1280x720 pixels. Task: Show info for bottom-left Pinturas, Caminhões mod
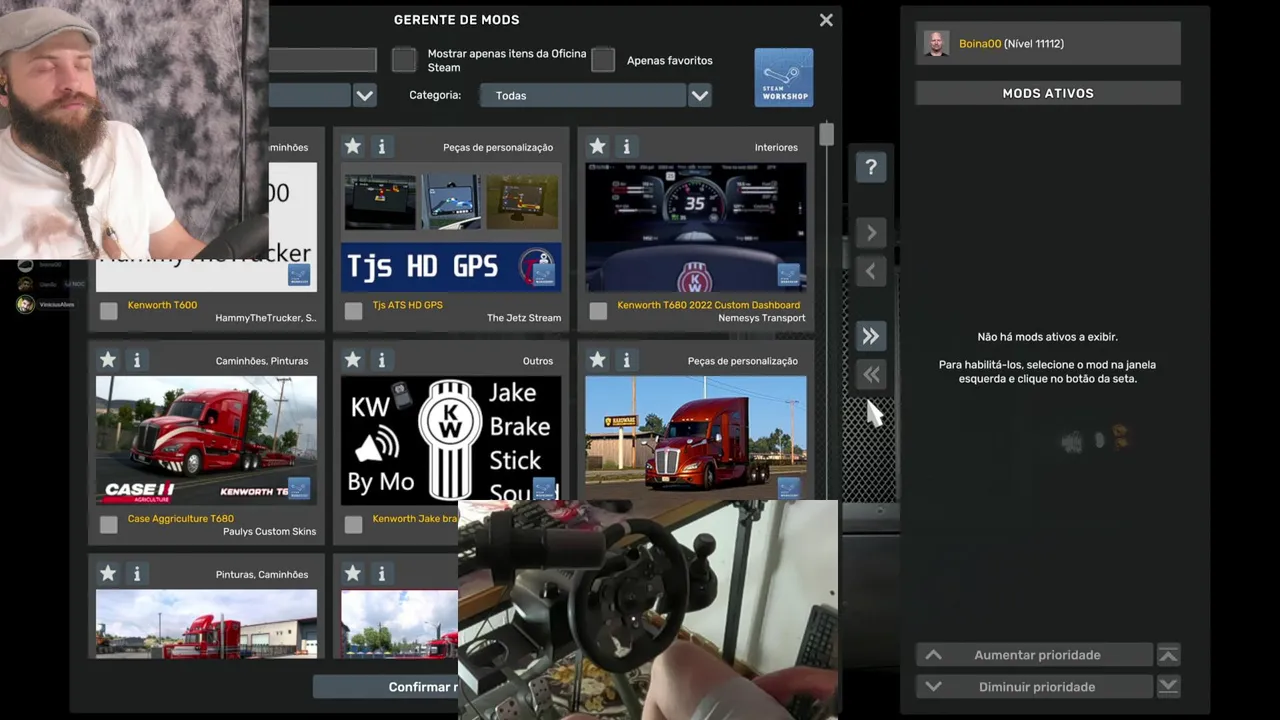click(x=137, y=574)
